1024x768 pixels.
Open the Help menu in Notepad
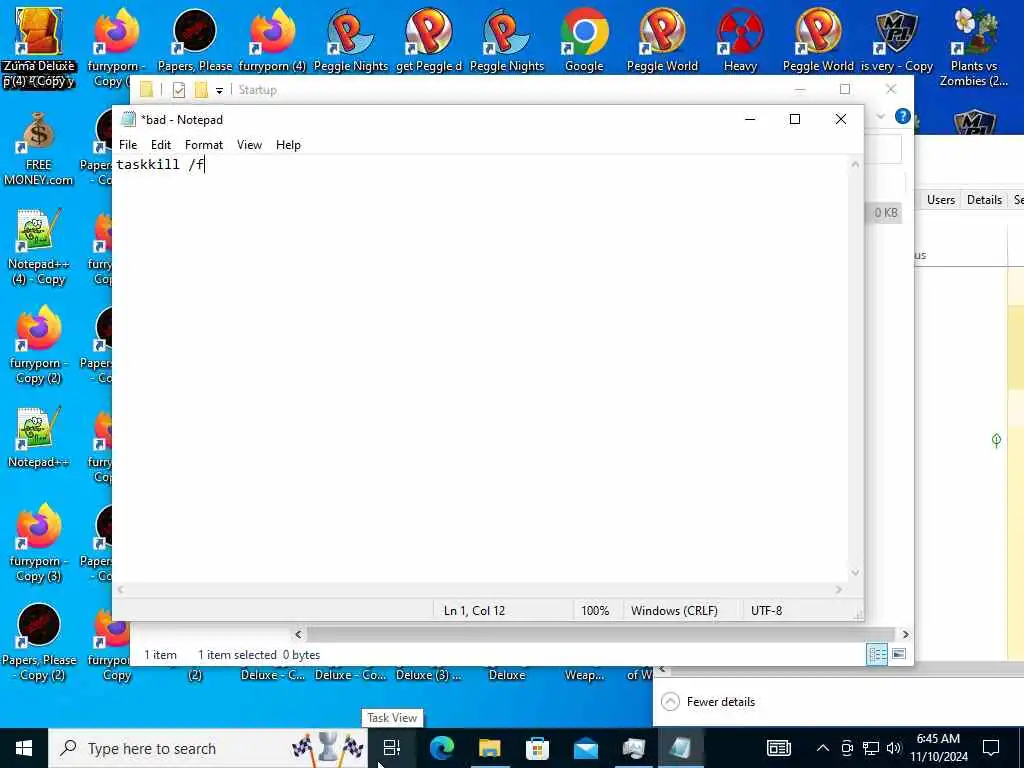tap(288, 145)
